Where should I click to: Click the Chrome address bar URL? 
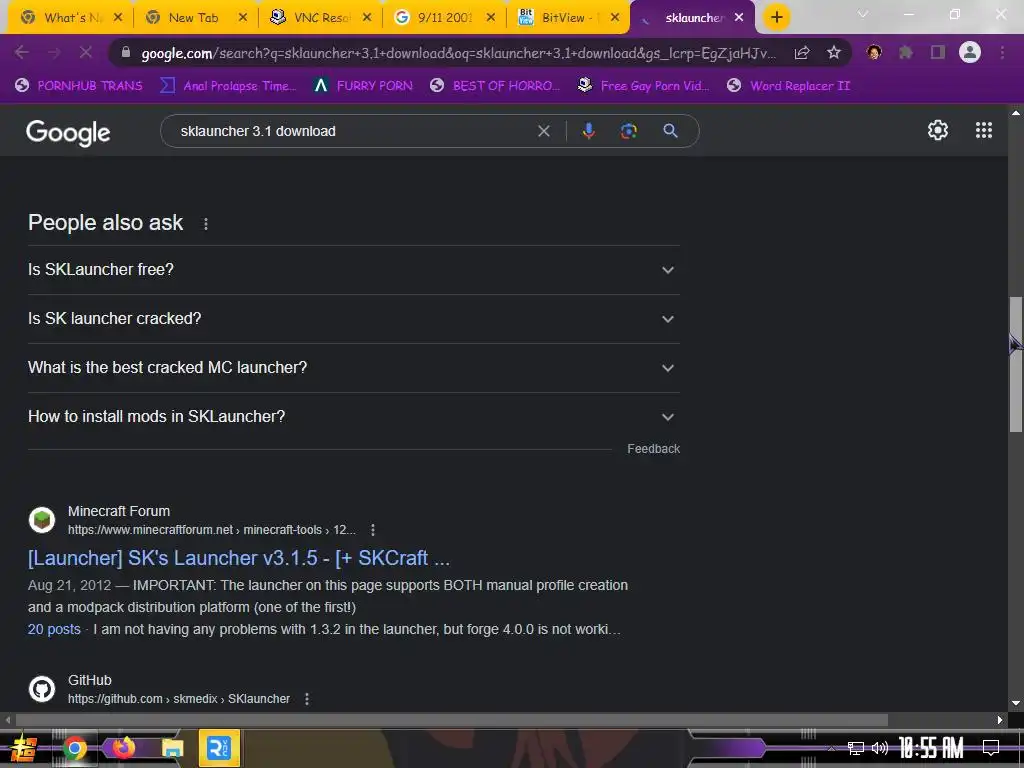(x=458, y=54)
